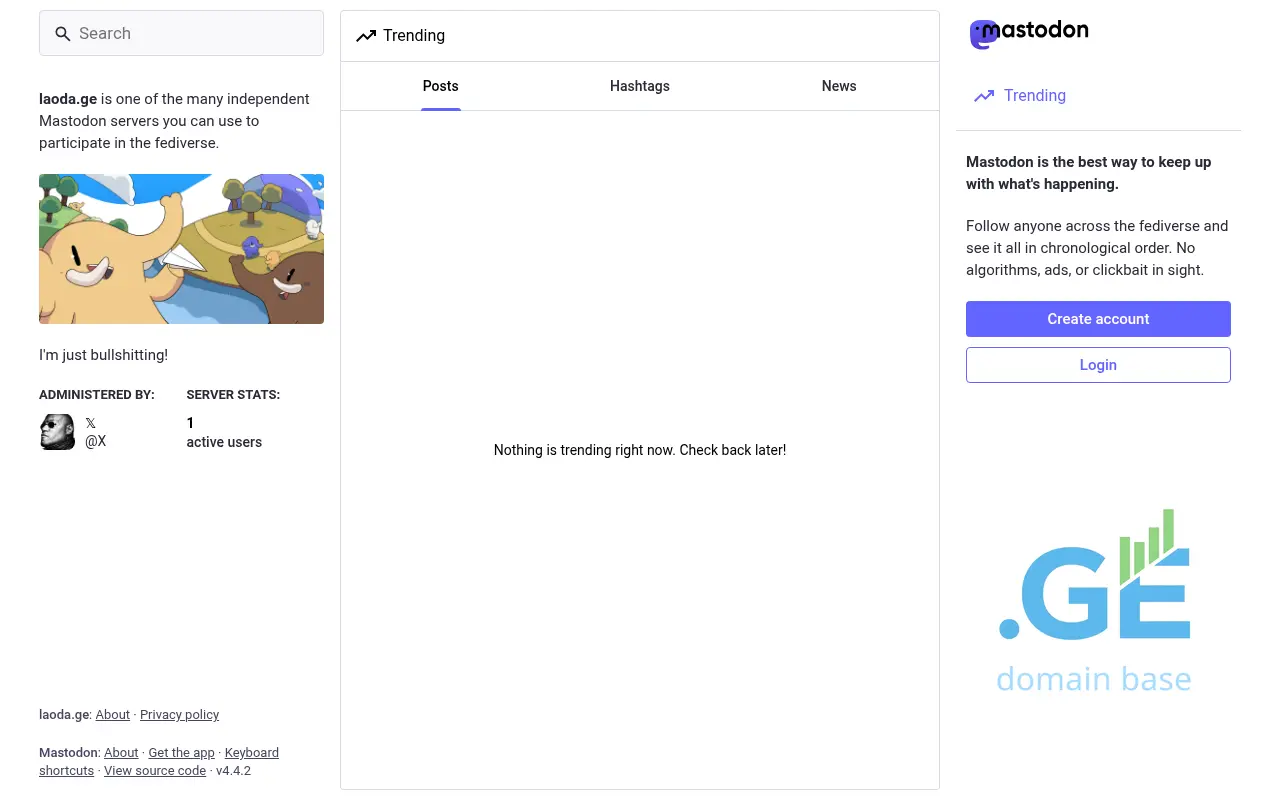Click the "SERVER STATS:" heading
Image resolution: width=1280 pixels, height=800 pixels.
[233, 395]
